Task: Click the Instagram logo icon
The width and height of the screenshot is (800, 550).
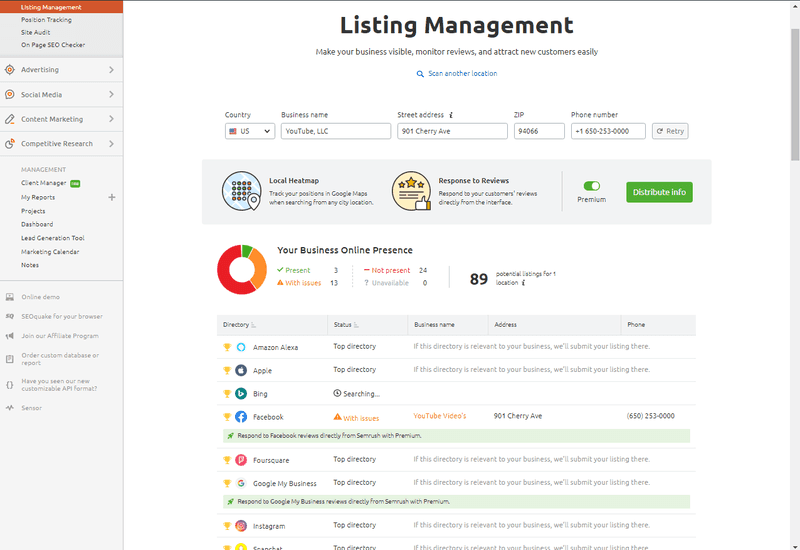Action: coord(241,526)
